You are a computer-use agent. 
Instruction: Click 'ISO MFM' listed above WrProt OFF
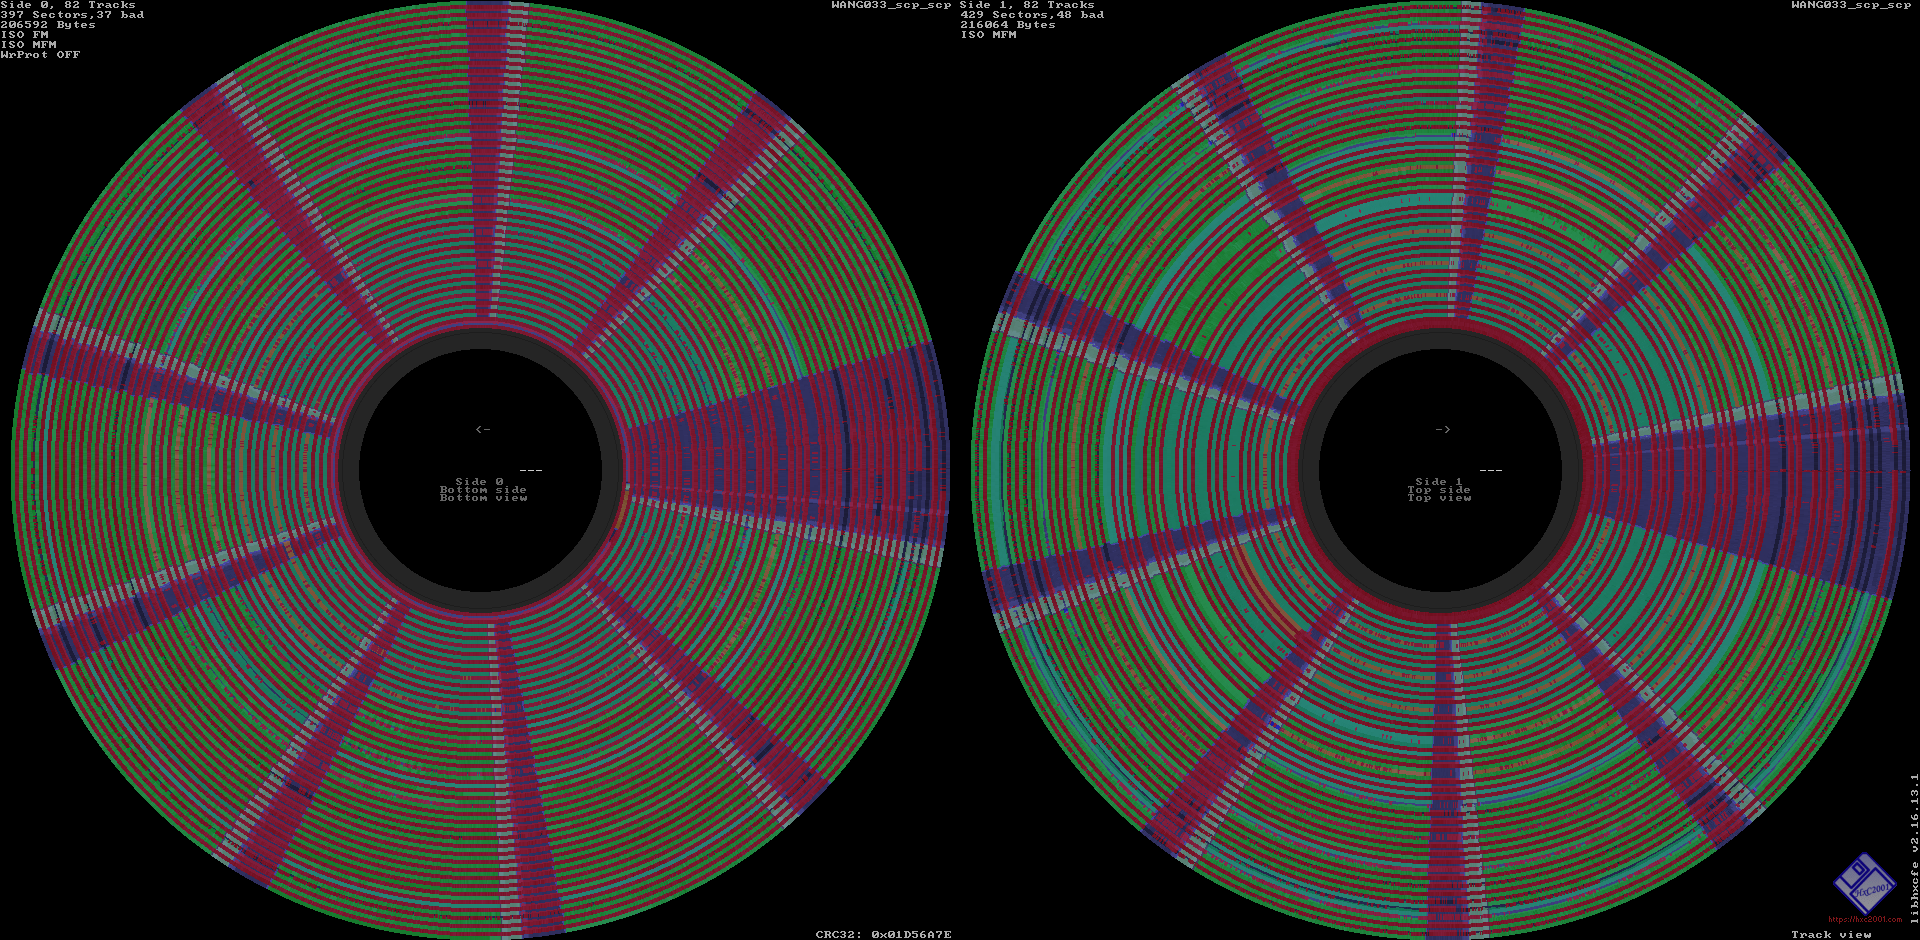tap(28, 45)
